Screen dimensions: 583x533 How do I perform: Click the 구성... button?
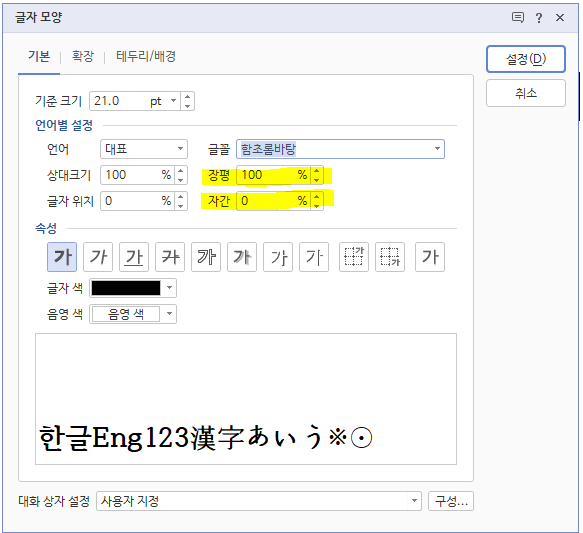click(x=451, y=501)
